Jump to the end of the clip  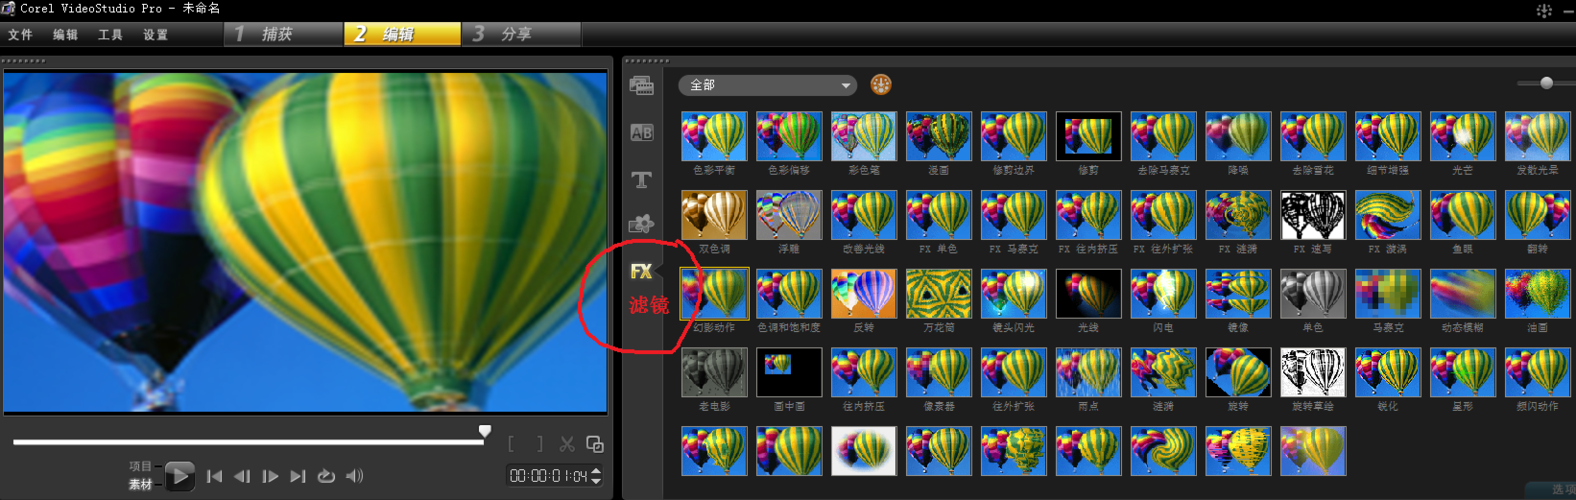298,476
